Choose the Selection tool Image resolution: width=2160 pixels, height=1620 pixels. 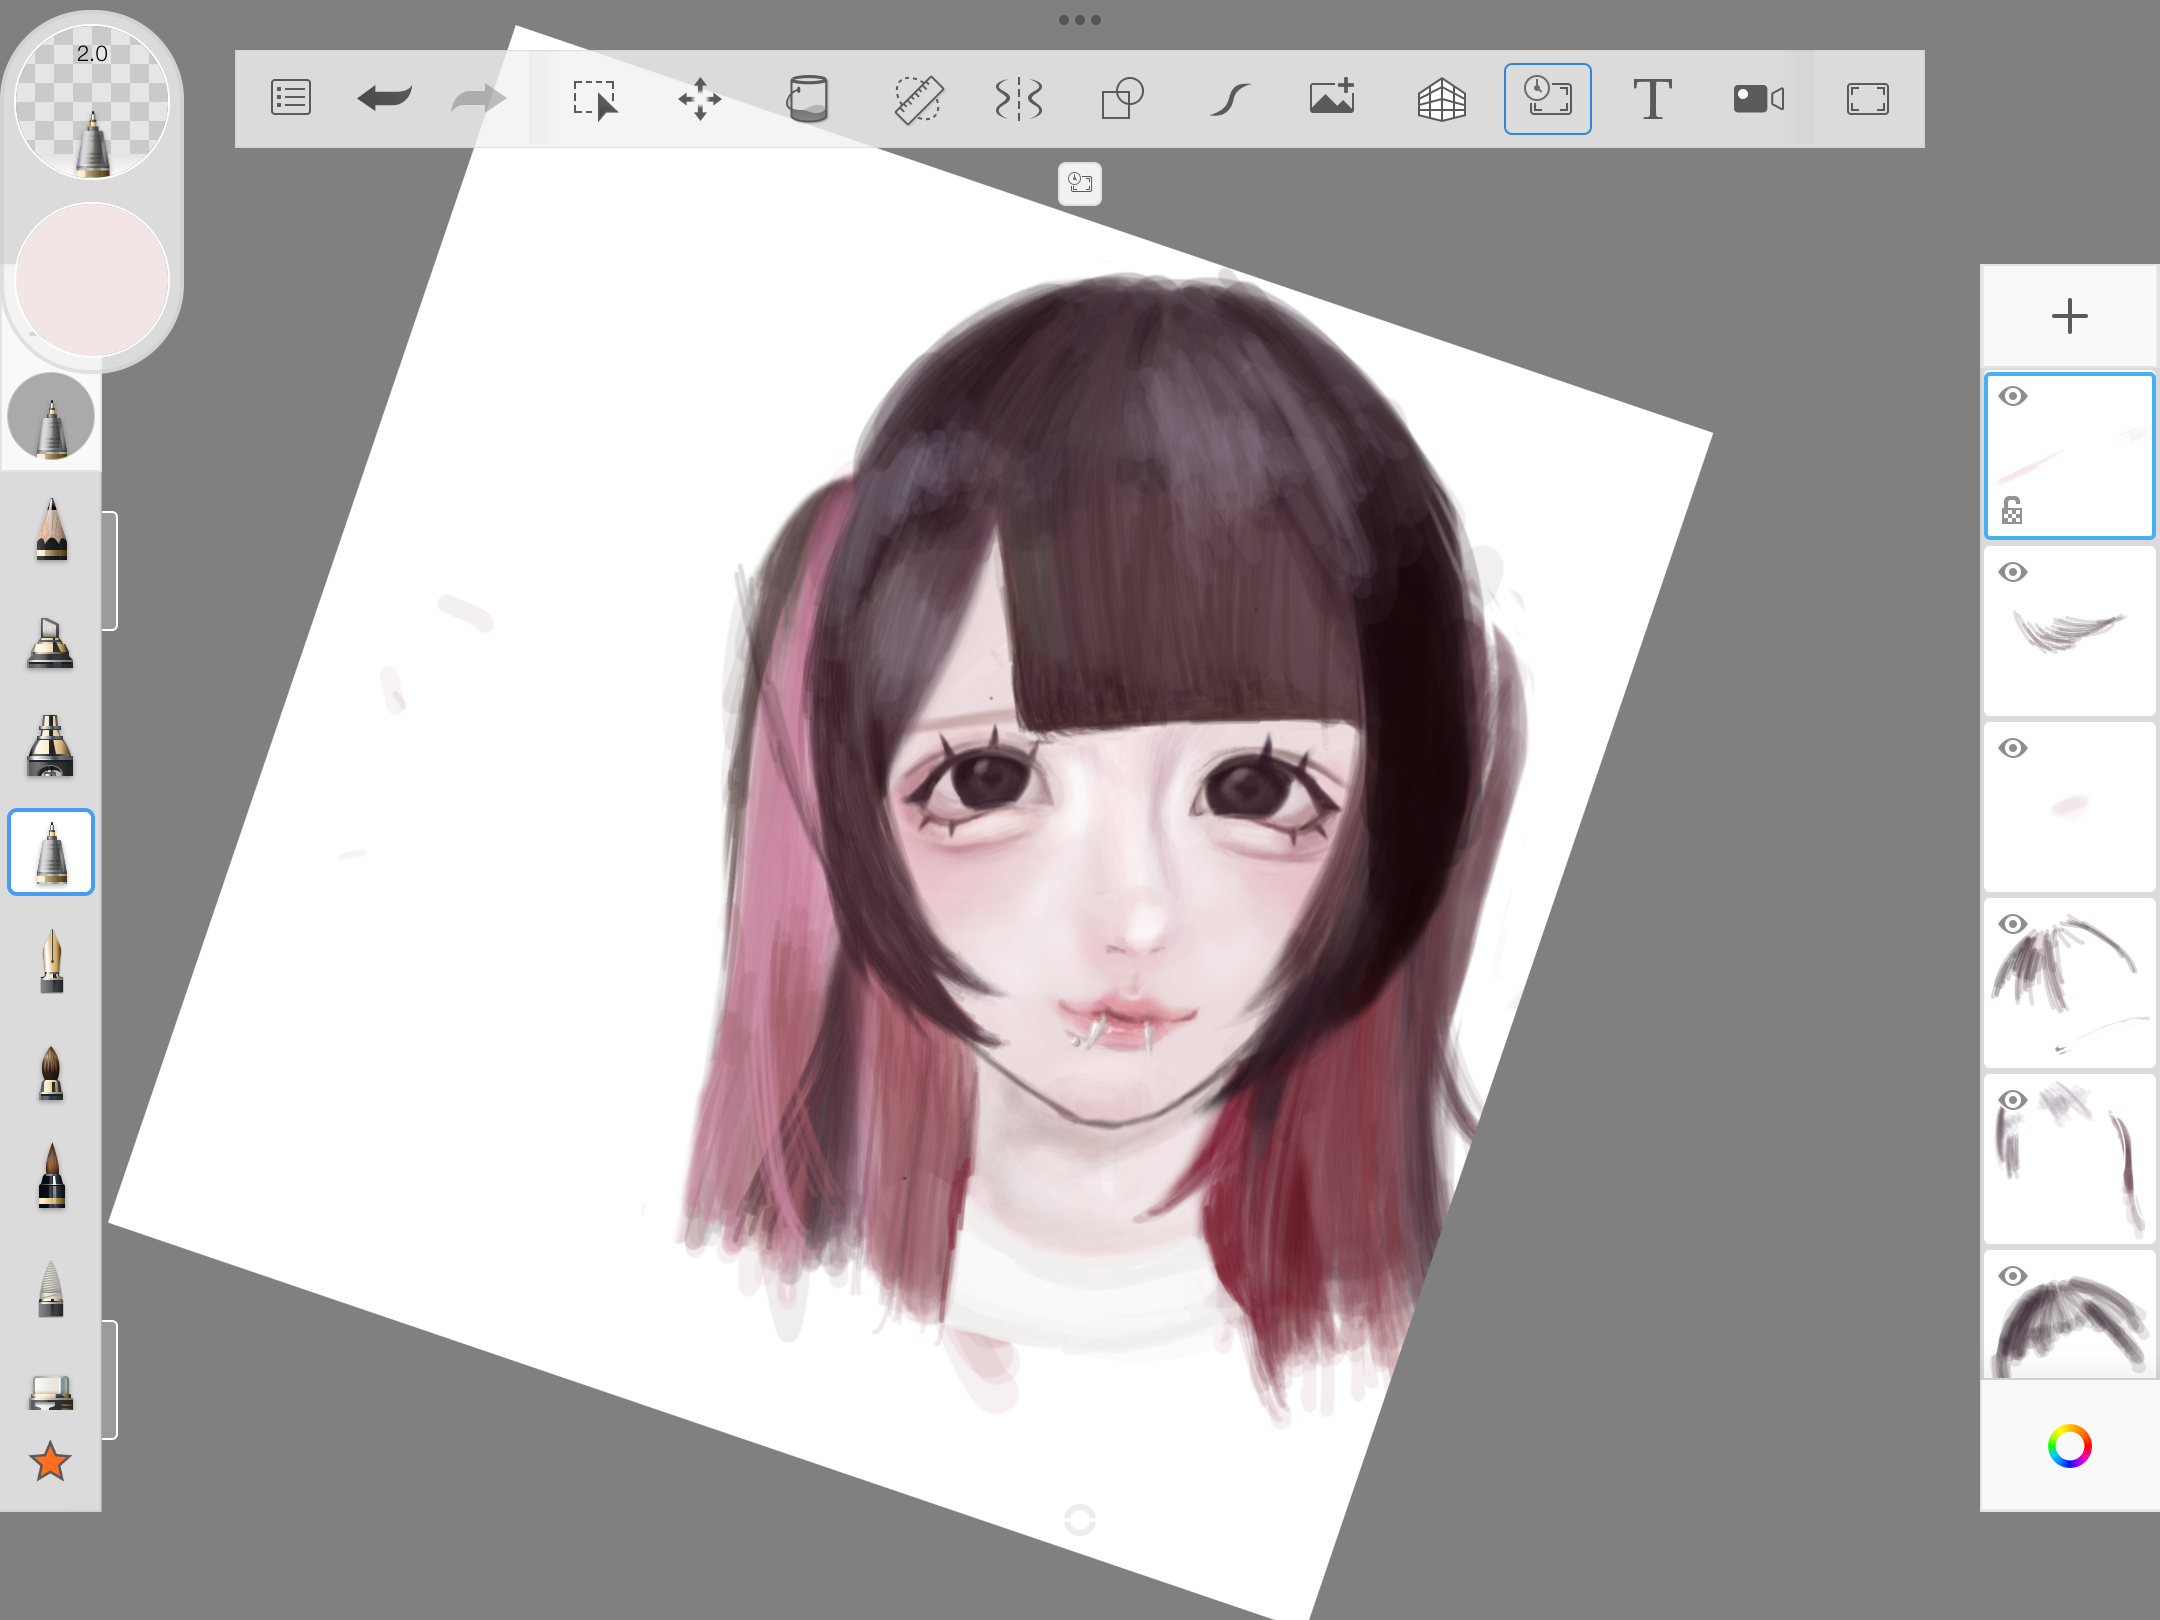coord(595,99)
